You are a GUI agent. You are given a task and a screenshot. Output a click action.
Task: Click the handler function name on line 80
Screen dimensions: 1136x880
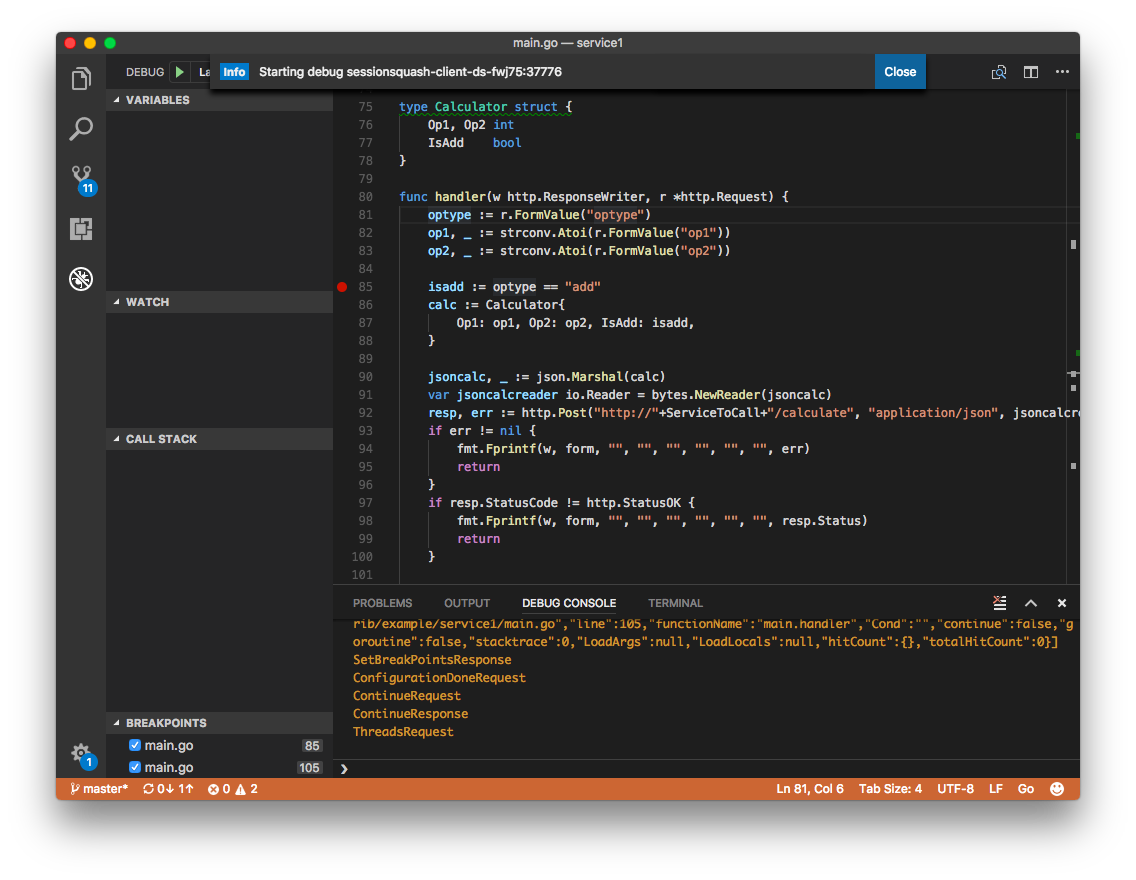click(460, 197)
